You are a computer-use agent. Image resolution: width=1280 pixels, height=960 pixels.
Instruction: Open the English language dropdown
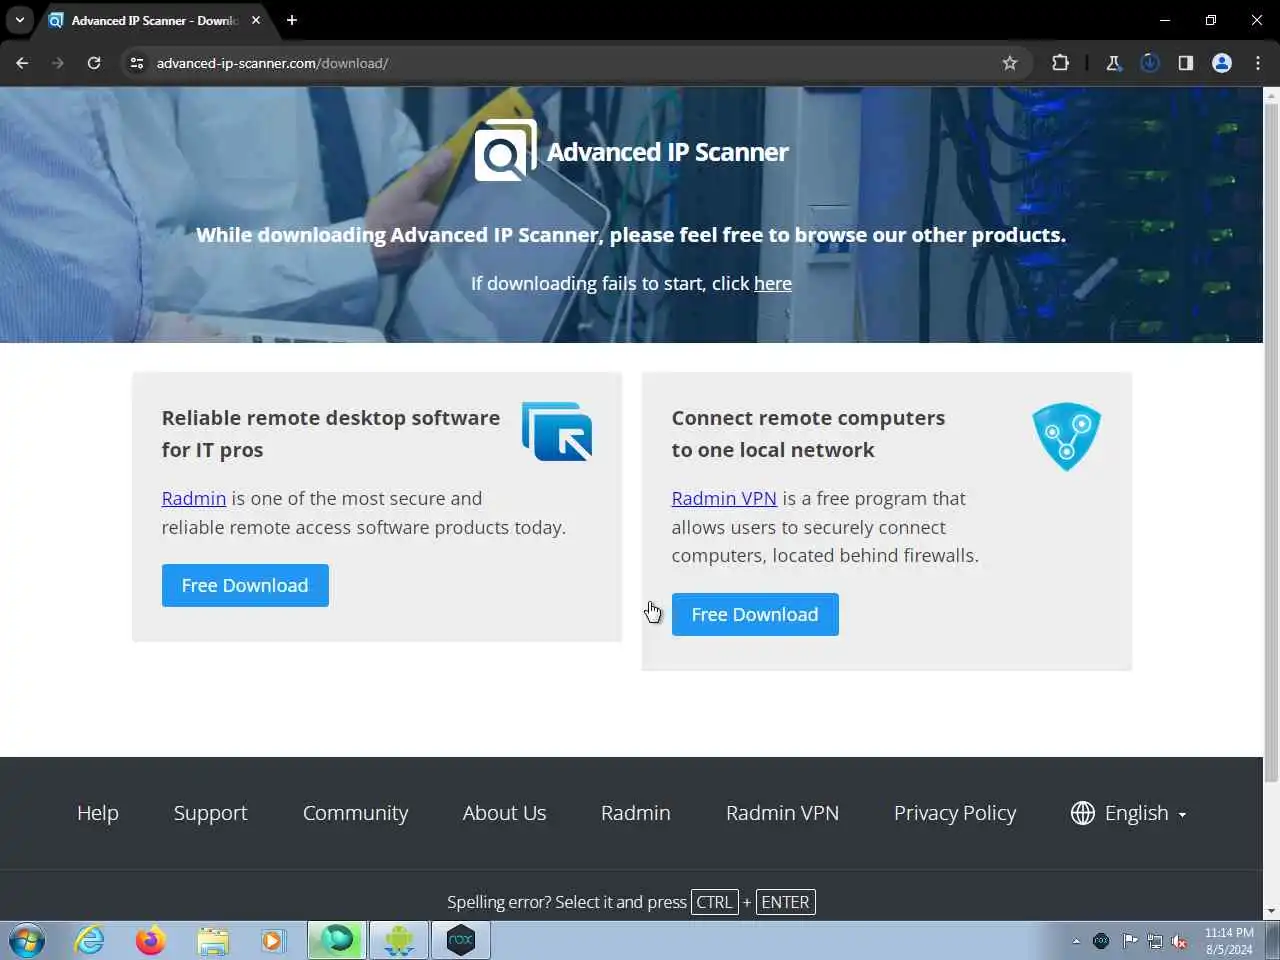1128,813
